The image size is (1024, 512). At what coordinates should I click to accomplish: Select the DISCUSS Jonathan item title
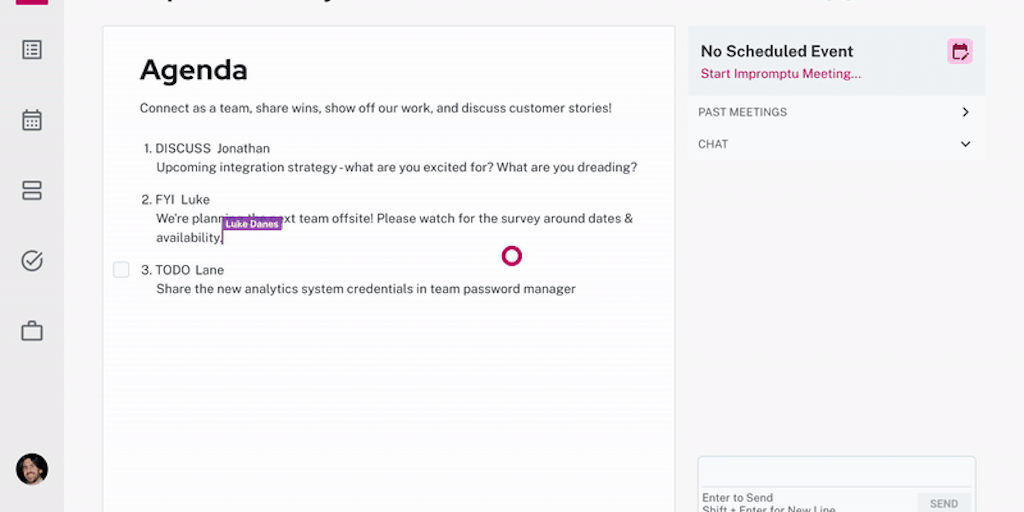coord(212,148)
